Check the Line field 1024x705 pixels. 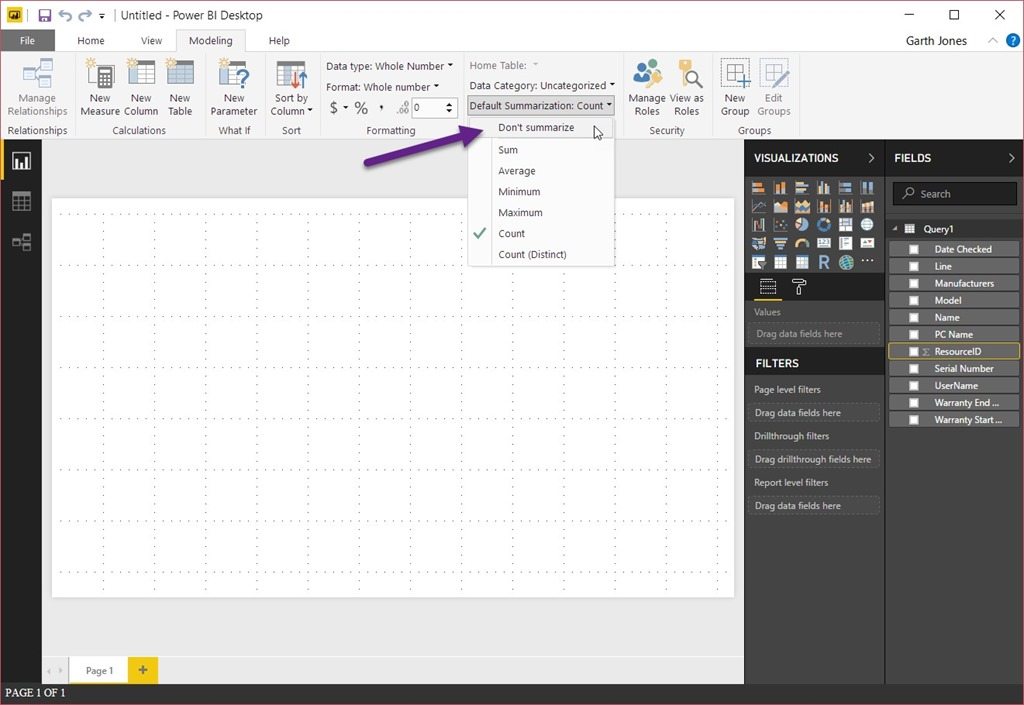pyautogui.click(x=914, y=266)
